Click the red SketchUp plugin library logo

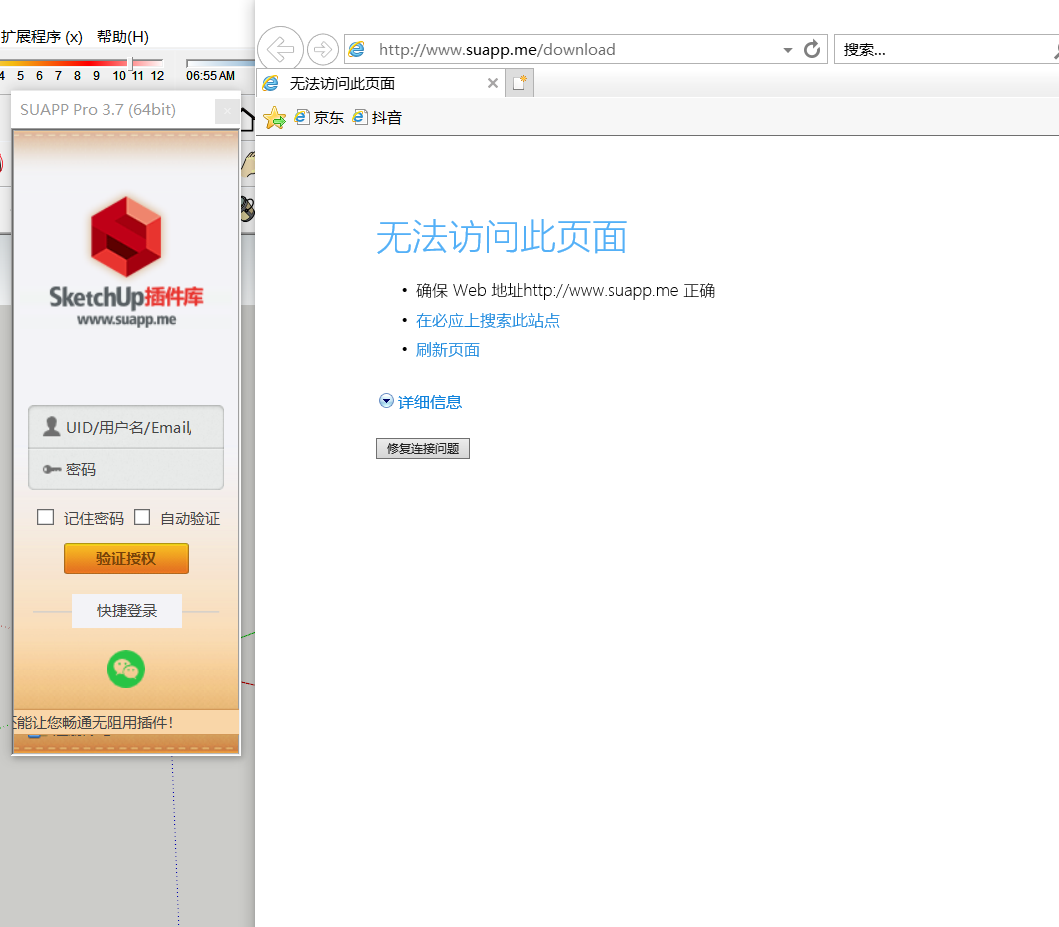tap(126, 236)
